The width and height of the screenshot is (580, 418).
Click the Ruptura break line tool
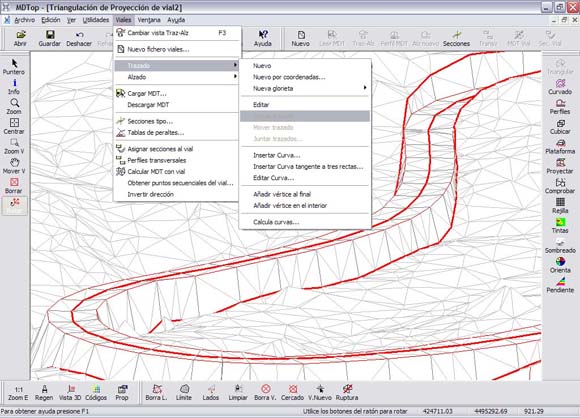pos(347,393)
